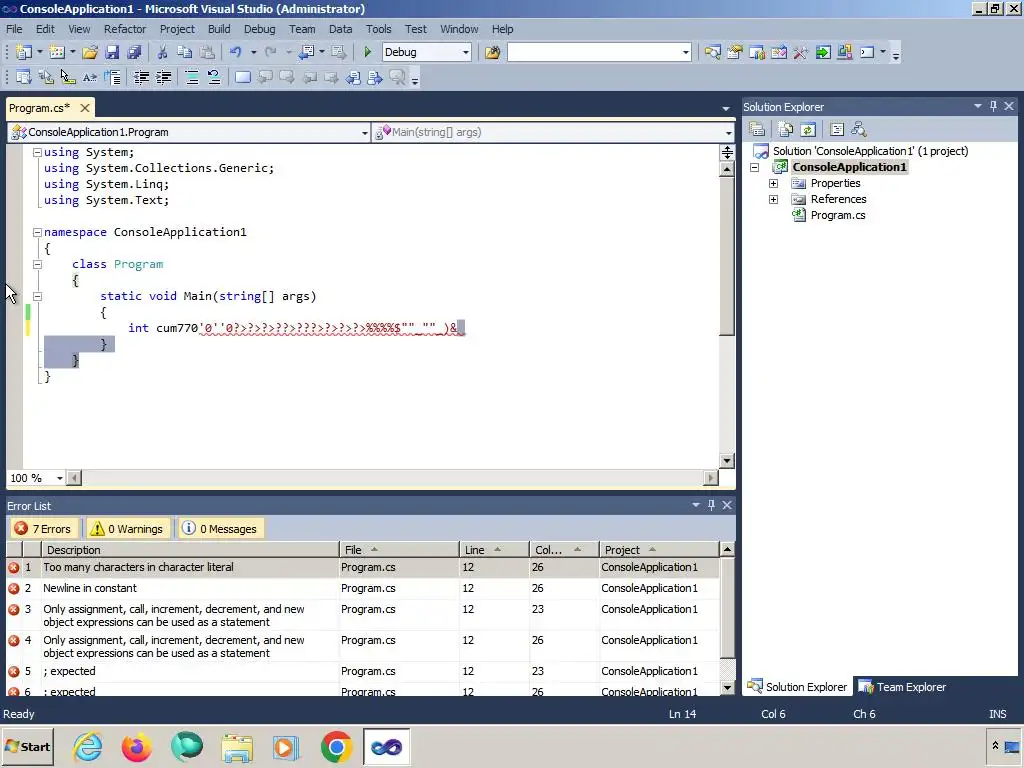Sort error list by Project column

[x=658, y=550]
